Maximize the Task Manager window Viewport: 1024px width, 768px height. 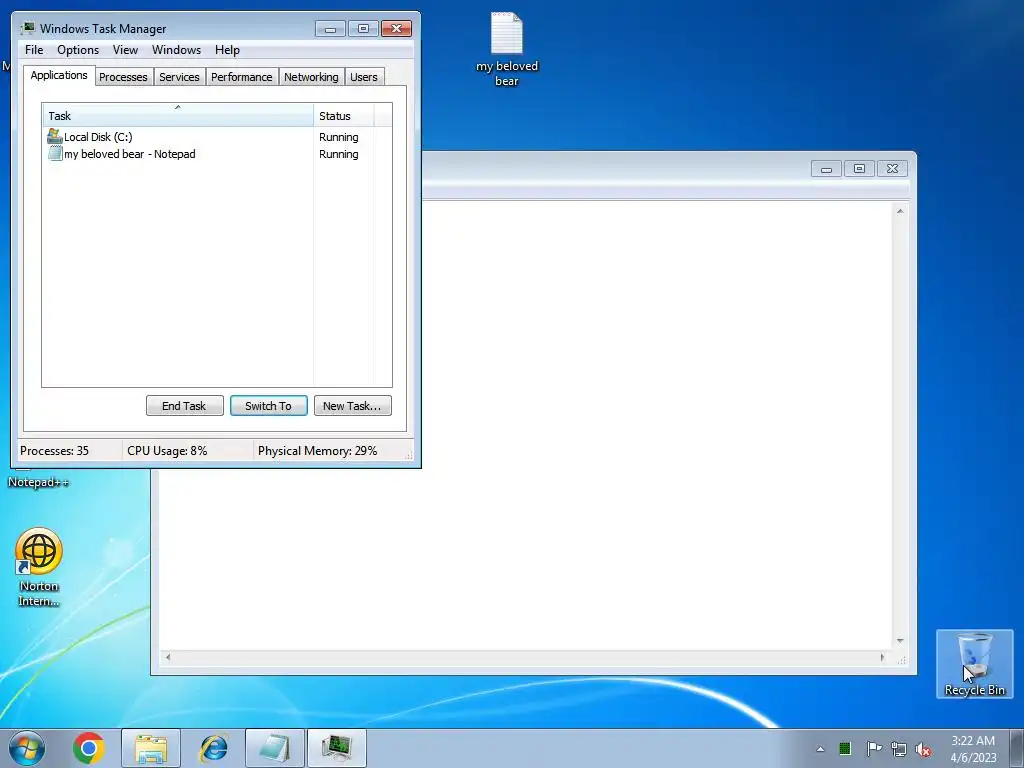click(363, 29)
